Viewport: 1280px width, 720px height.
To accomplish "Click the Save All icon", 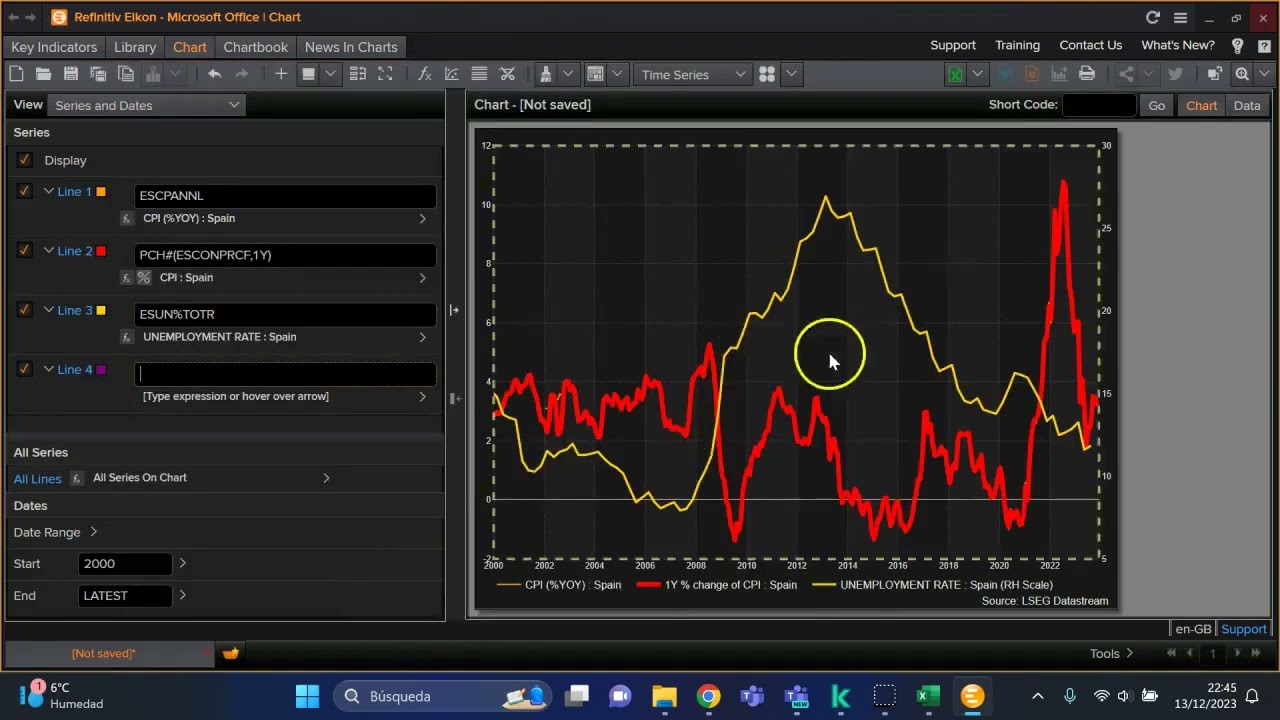I will coord(98,74).
